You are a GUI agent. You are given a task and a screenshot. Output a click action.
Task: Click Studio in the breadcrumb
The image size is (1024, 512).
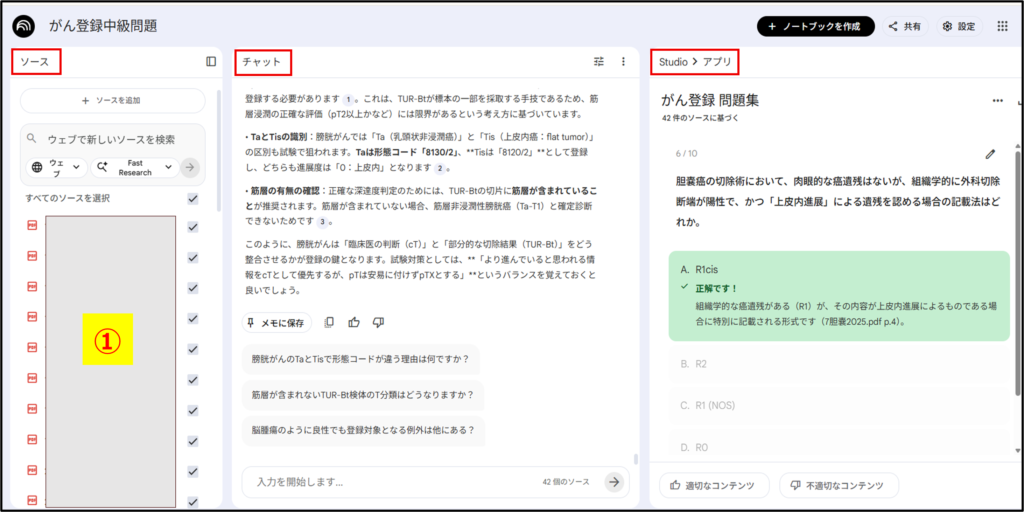coord(672,62)
